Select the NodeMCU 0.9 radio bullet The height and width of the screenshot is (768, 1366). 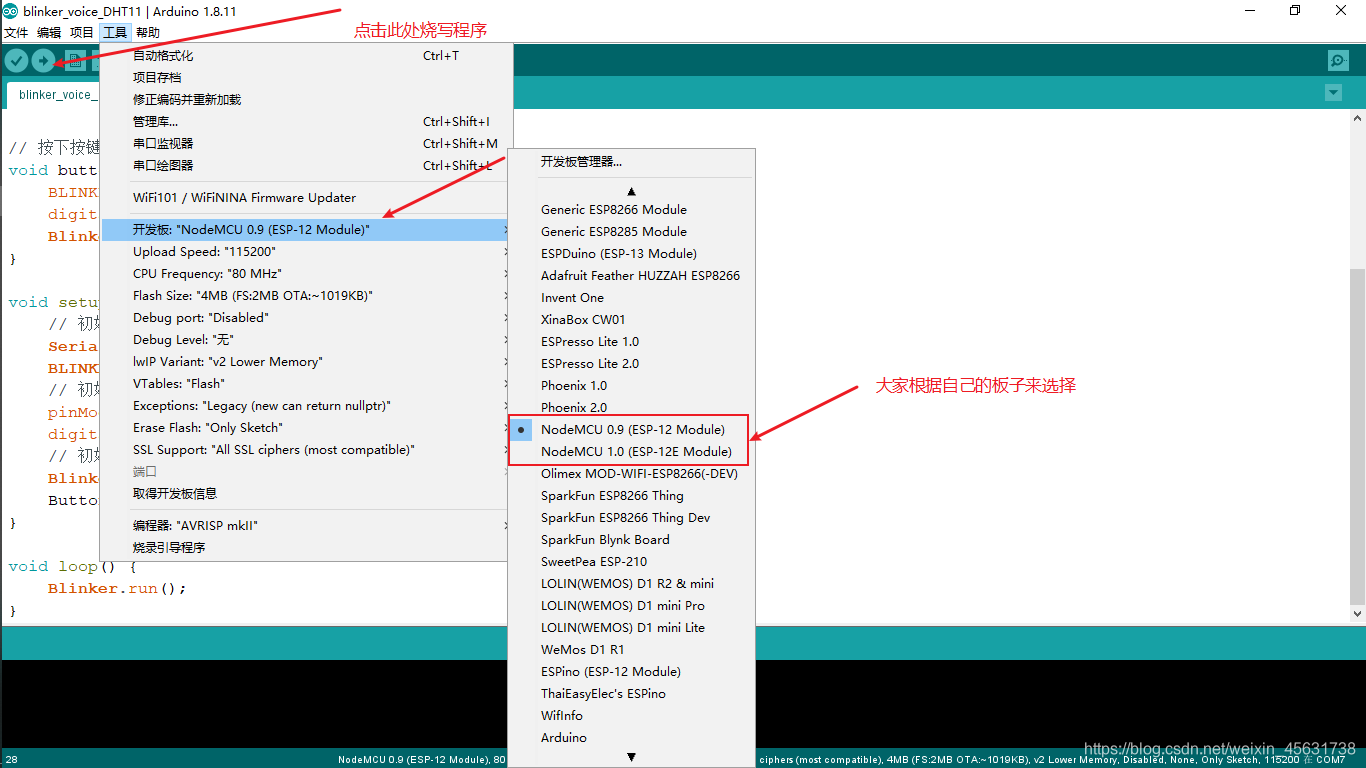click(521, 429)
